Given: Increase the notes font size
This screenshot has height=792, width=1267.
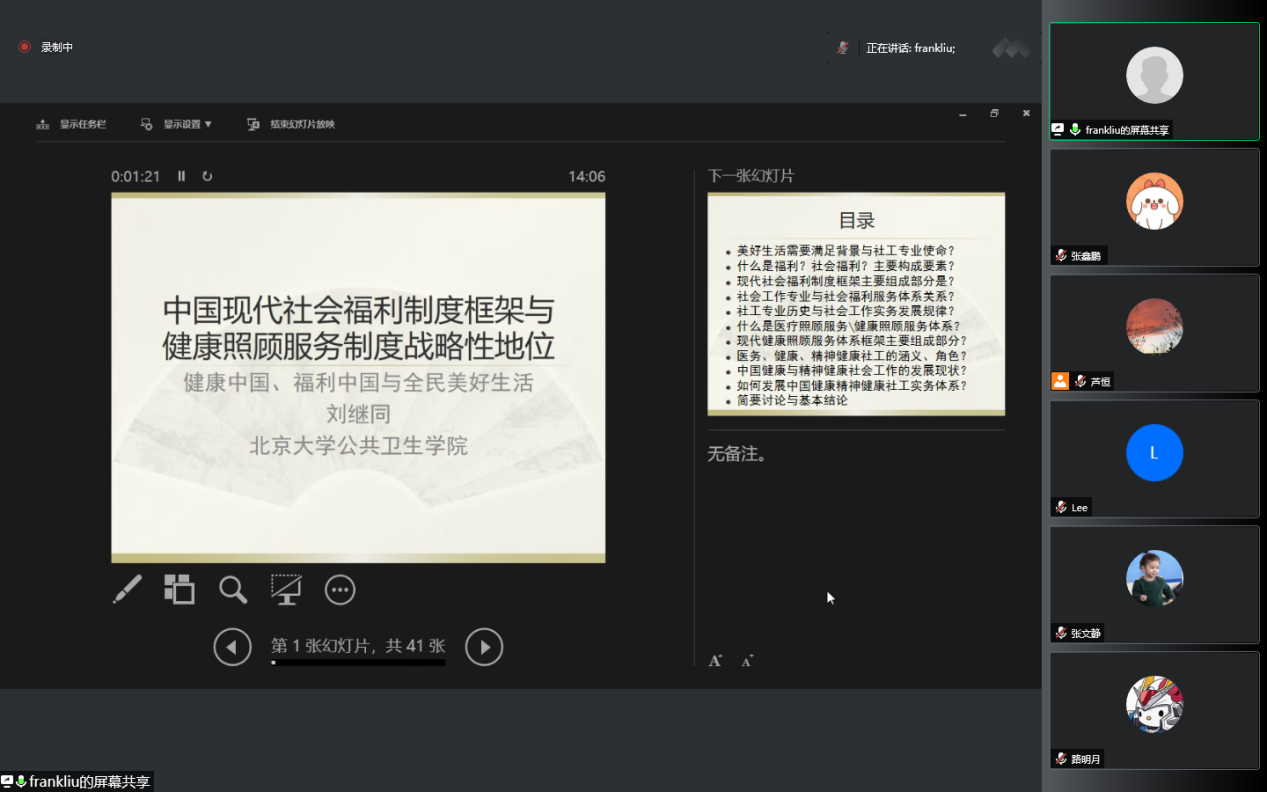Looking at the screenshot, I should coord(715,660).
